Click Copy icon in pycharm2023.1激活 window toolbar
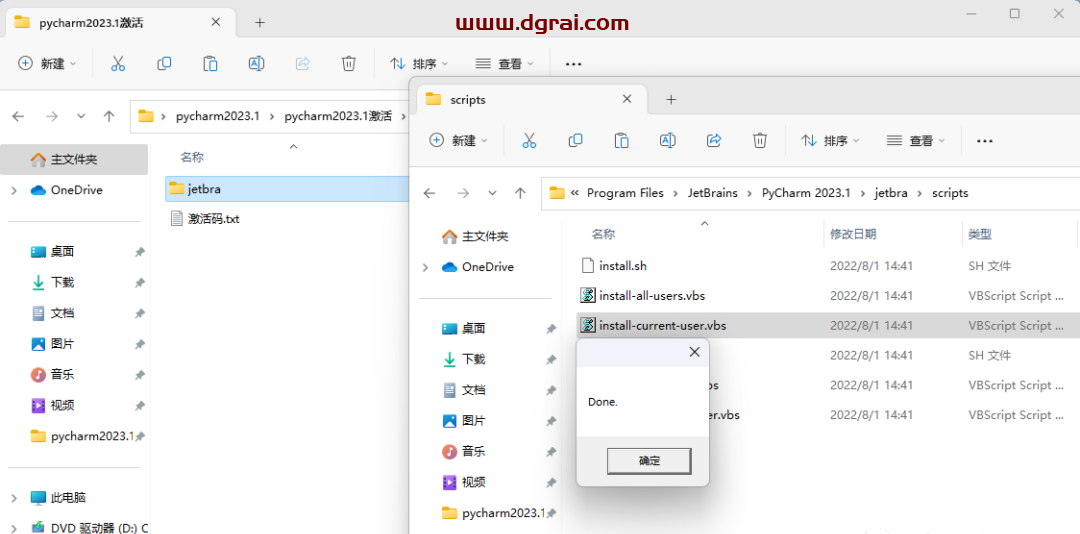The height and width of the screenshot is (534, 1080). 164,63
